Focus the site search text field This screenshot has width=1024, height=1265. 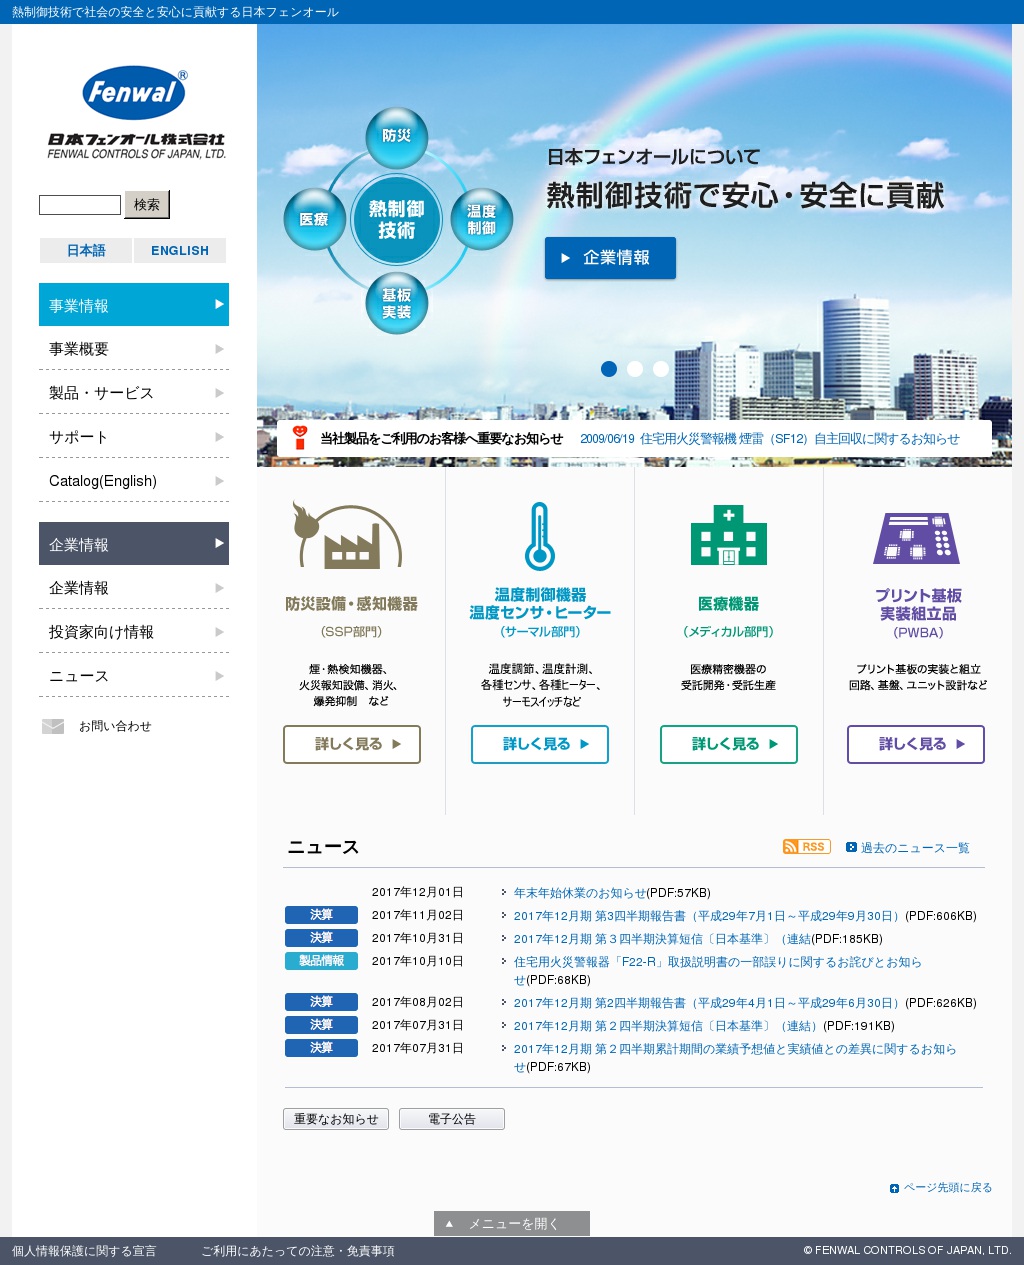[80, 205]
